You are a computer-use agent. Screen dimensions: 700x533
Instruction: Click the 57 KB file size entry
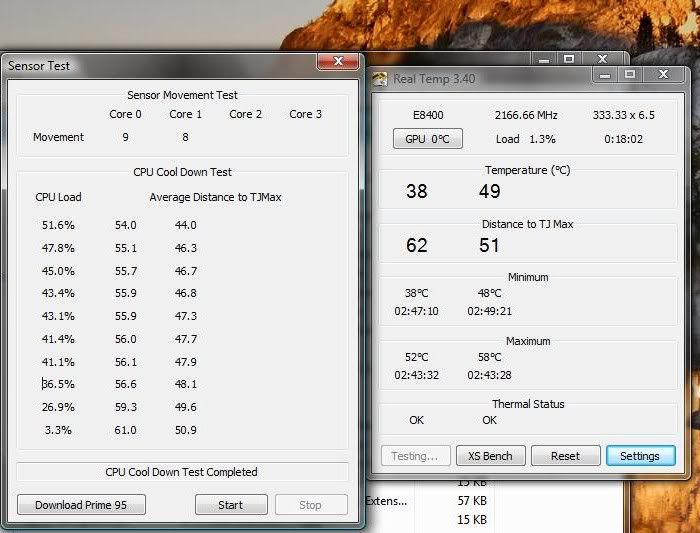(x=472, y=501)
